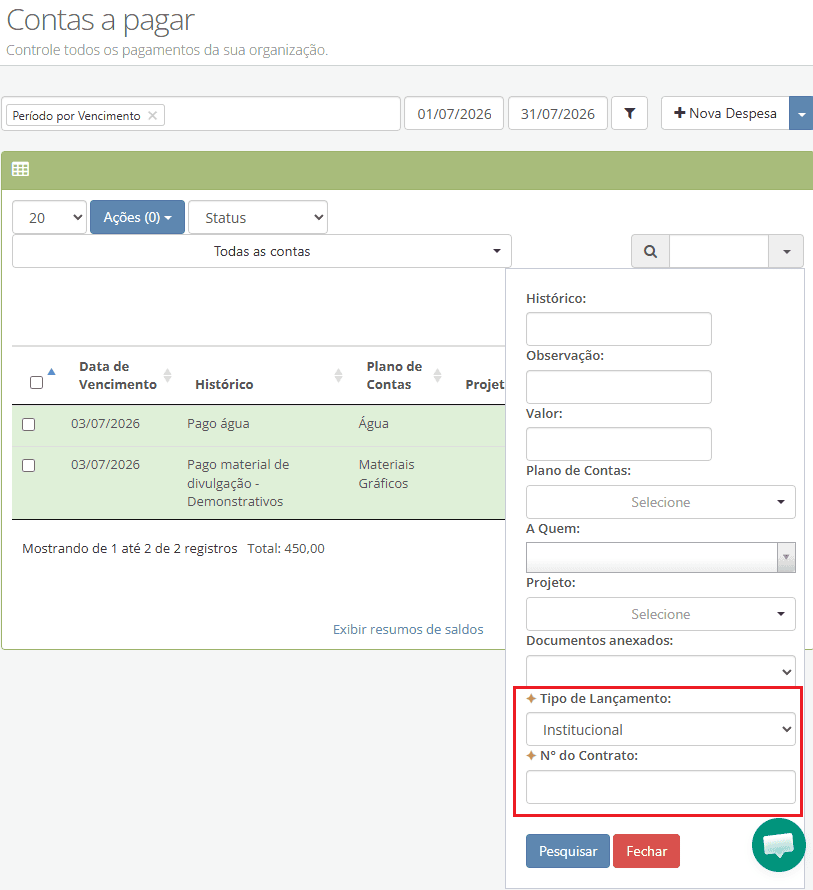Image resolution: width=813 pixels, height=890 pixels.
Task: Open the Documentos anexados dropdown
Action: pos(661,671)
